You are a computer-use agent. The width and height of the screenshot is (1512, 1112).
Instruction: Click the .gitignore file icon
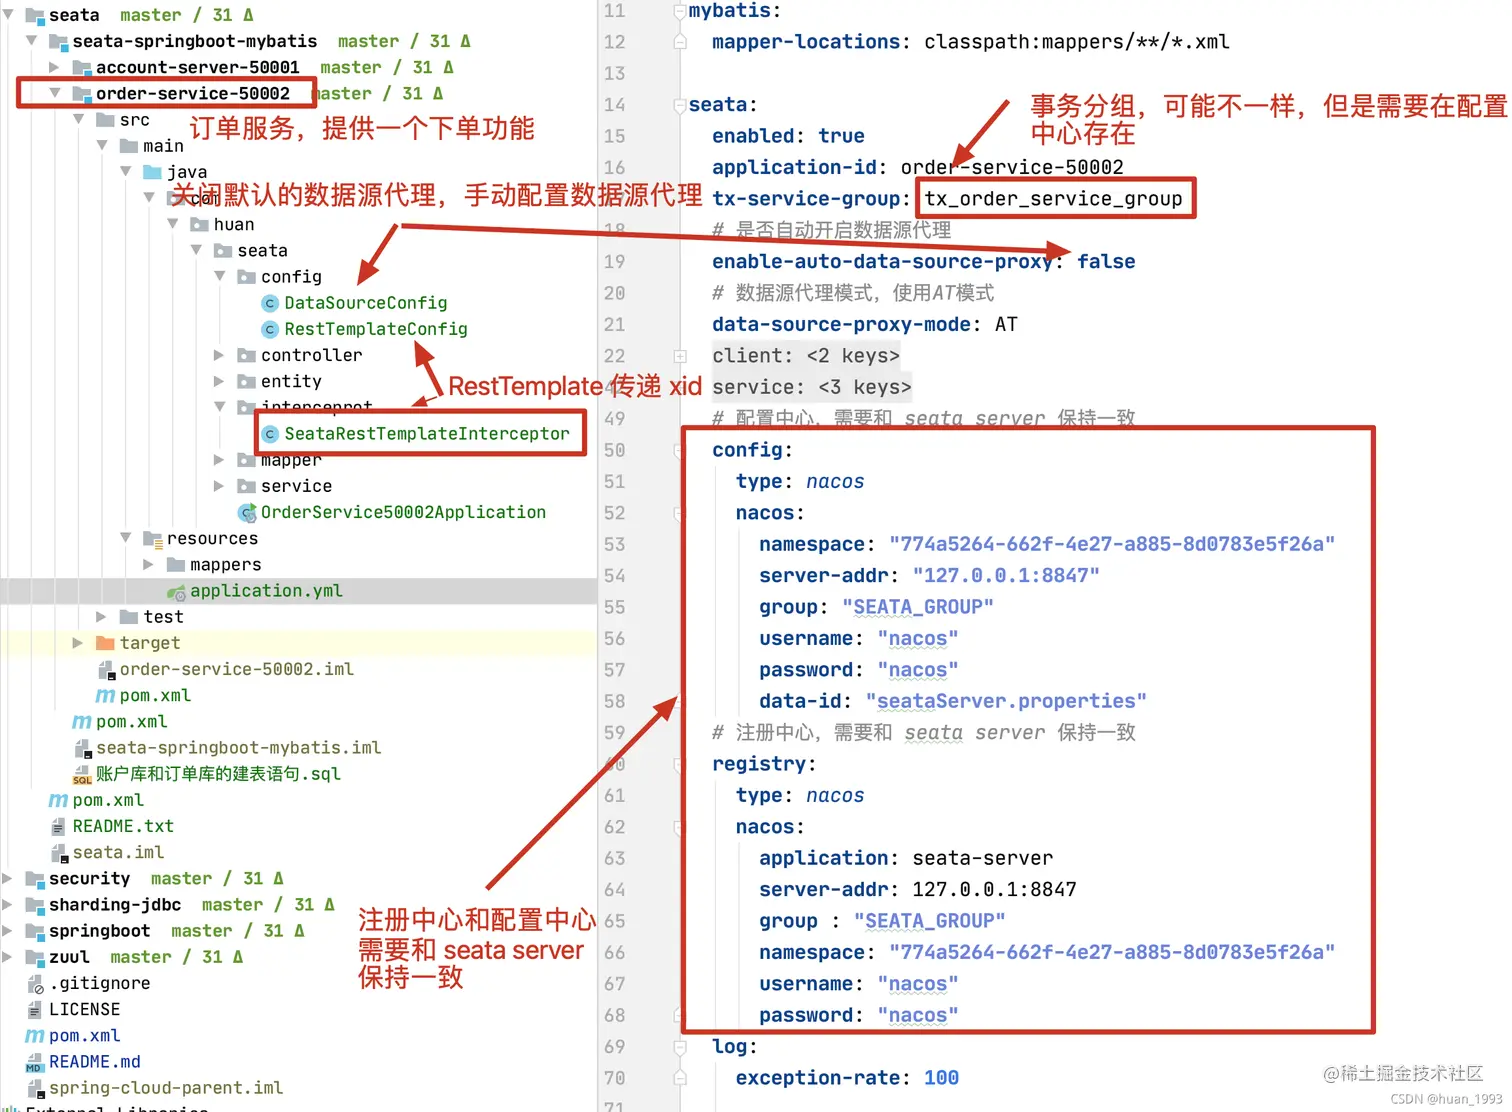(x=35, y=984)
